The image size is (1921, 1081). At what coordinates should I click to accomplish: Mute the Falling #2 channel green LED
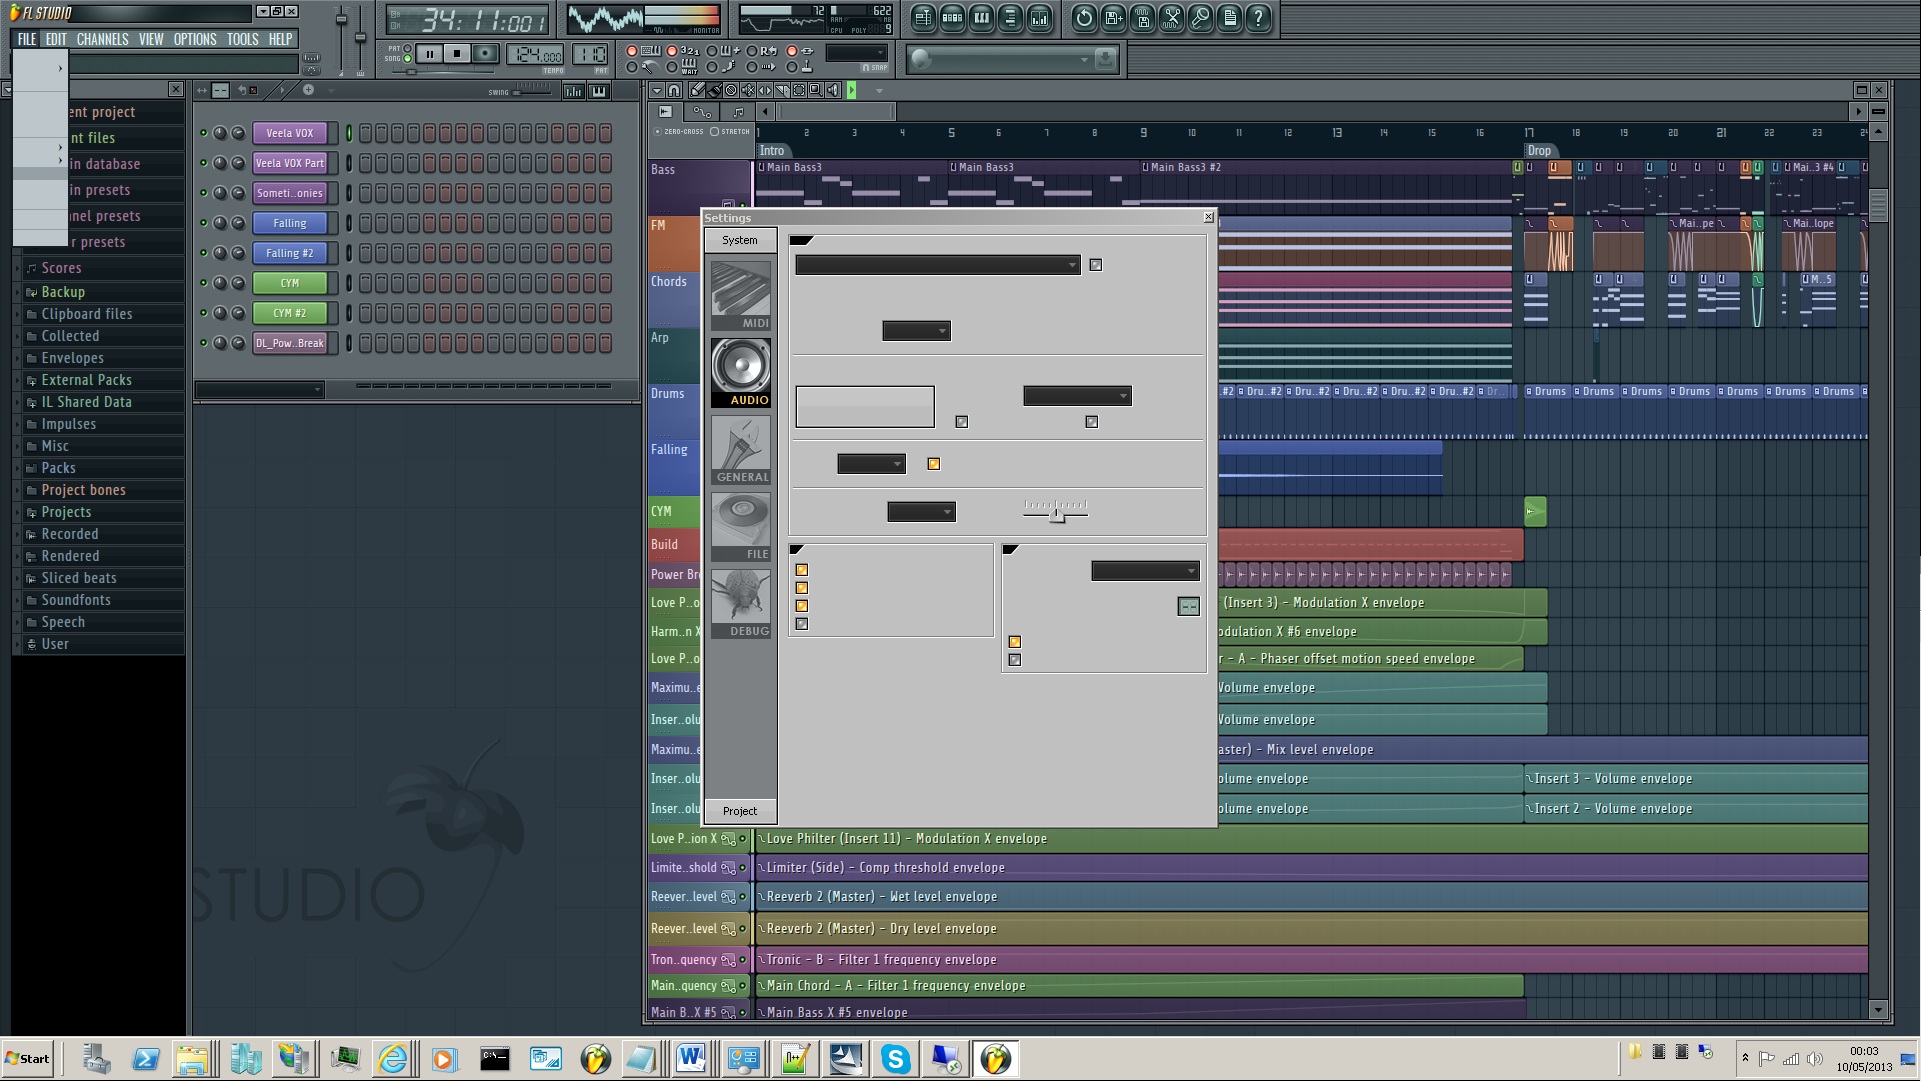[x=204, y=253]
